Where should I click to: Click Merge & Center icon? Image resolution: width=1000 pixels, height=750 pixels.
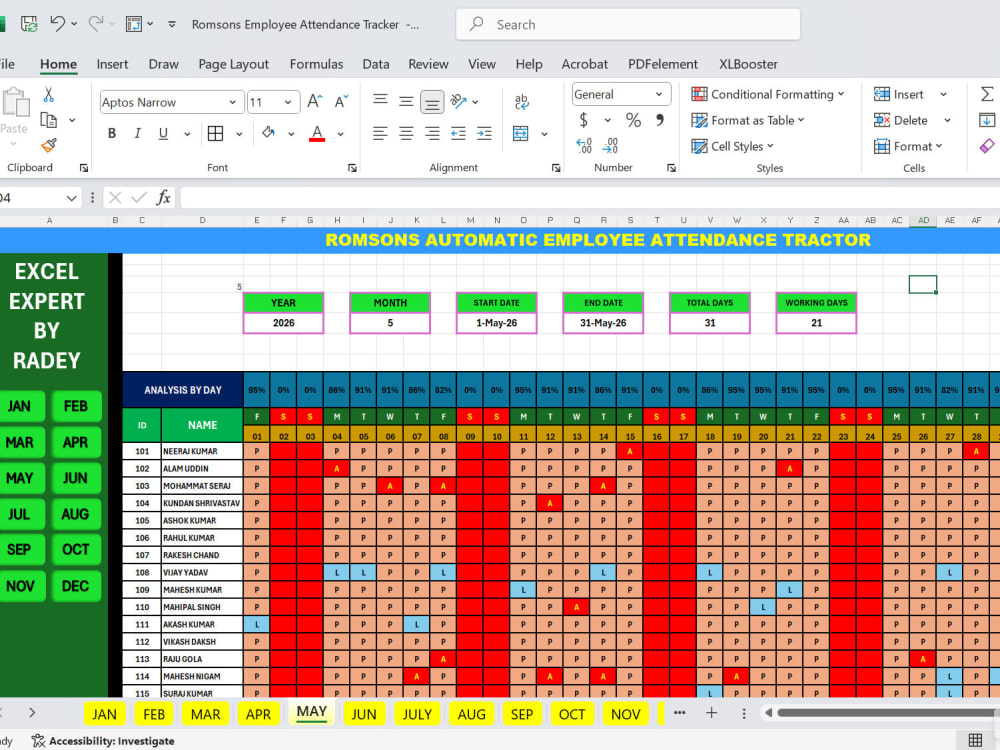click(x=521, y=133)
